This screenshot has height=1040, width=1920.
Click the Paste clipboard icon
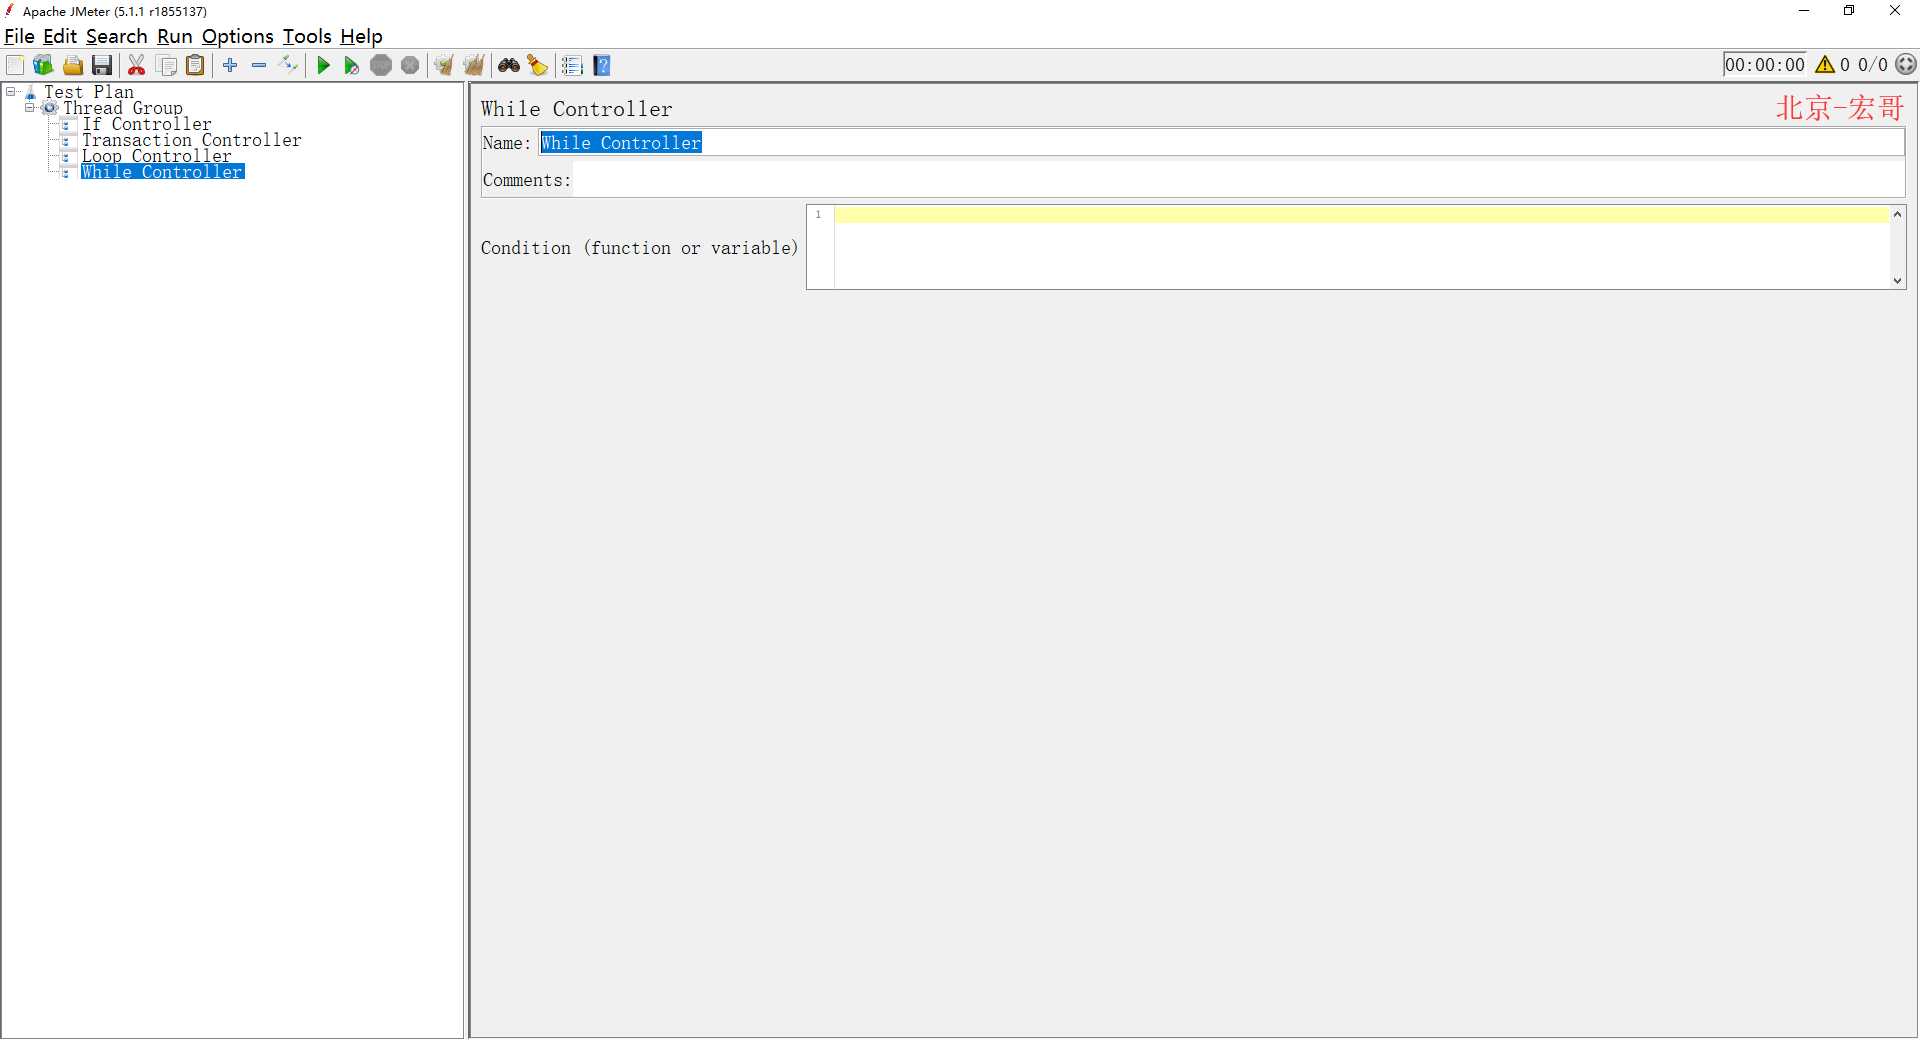click(196, 66)
